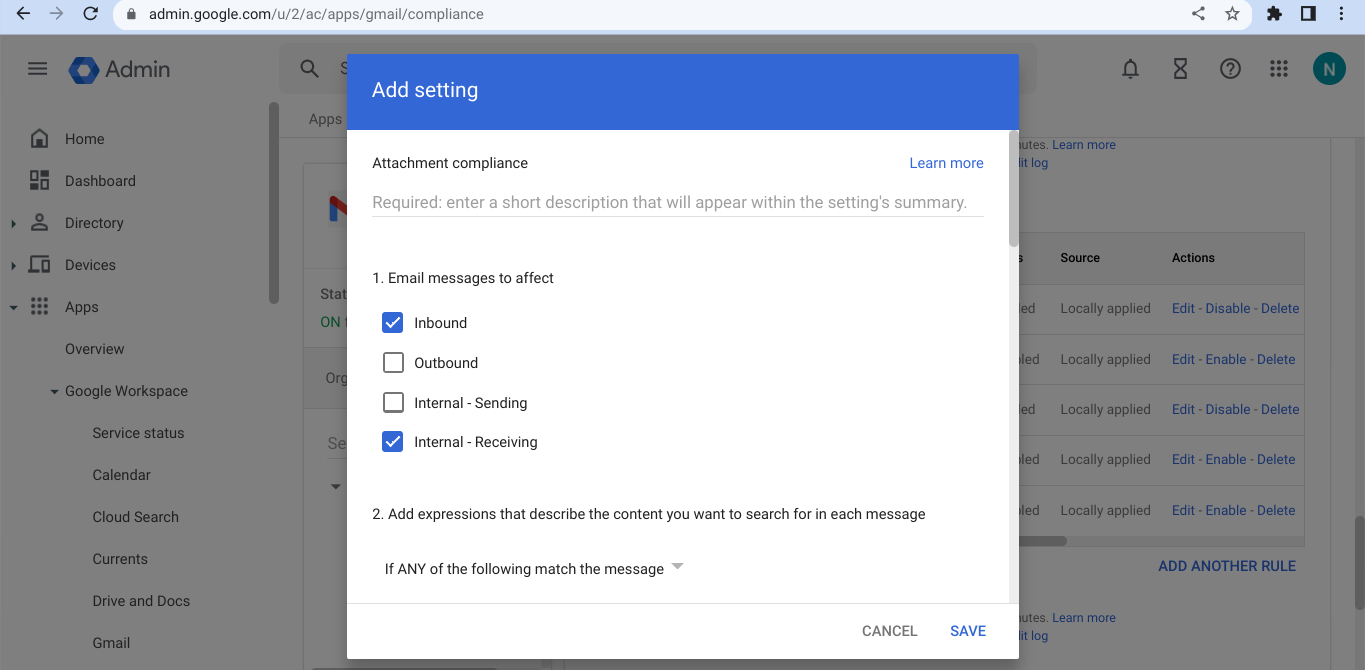Click the Dashboard icon in sidebar
Image resolution: width=1365 pixels, height=670 pixels.
[x=39, y=181]
